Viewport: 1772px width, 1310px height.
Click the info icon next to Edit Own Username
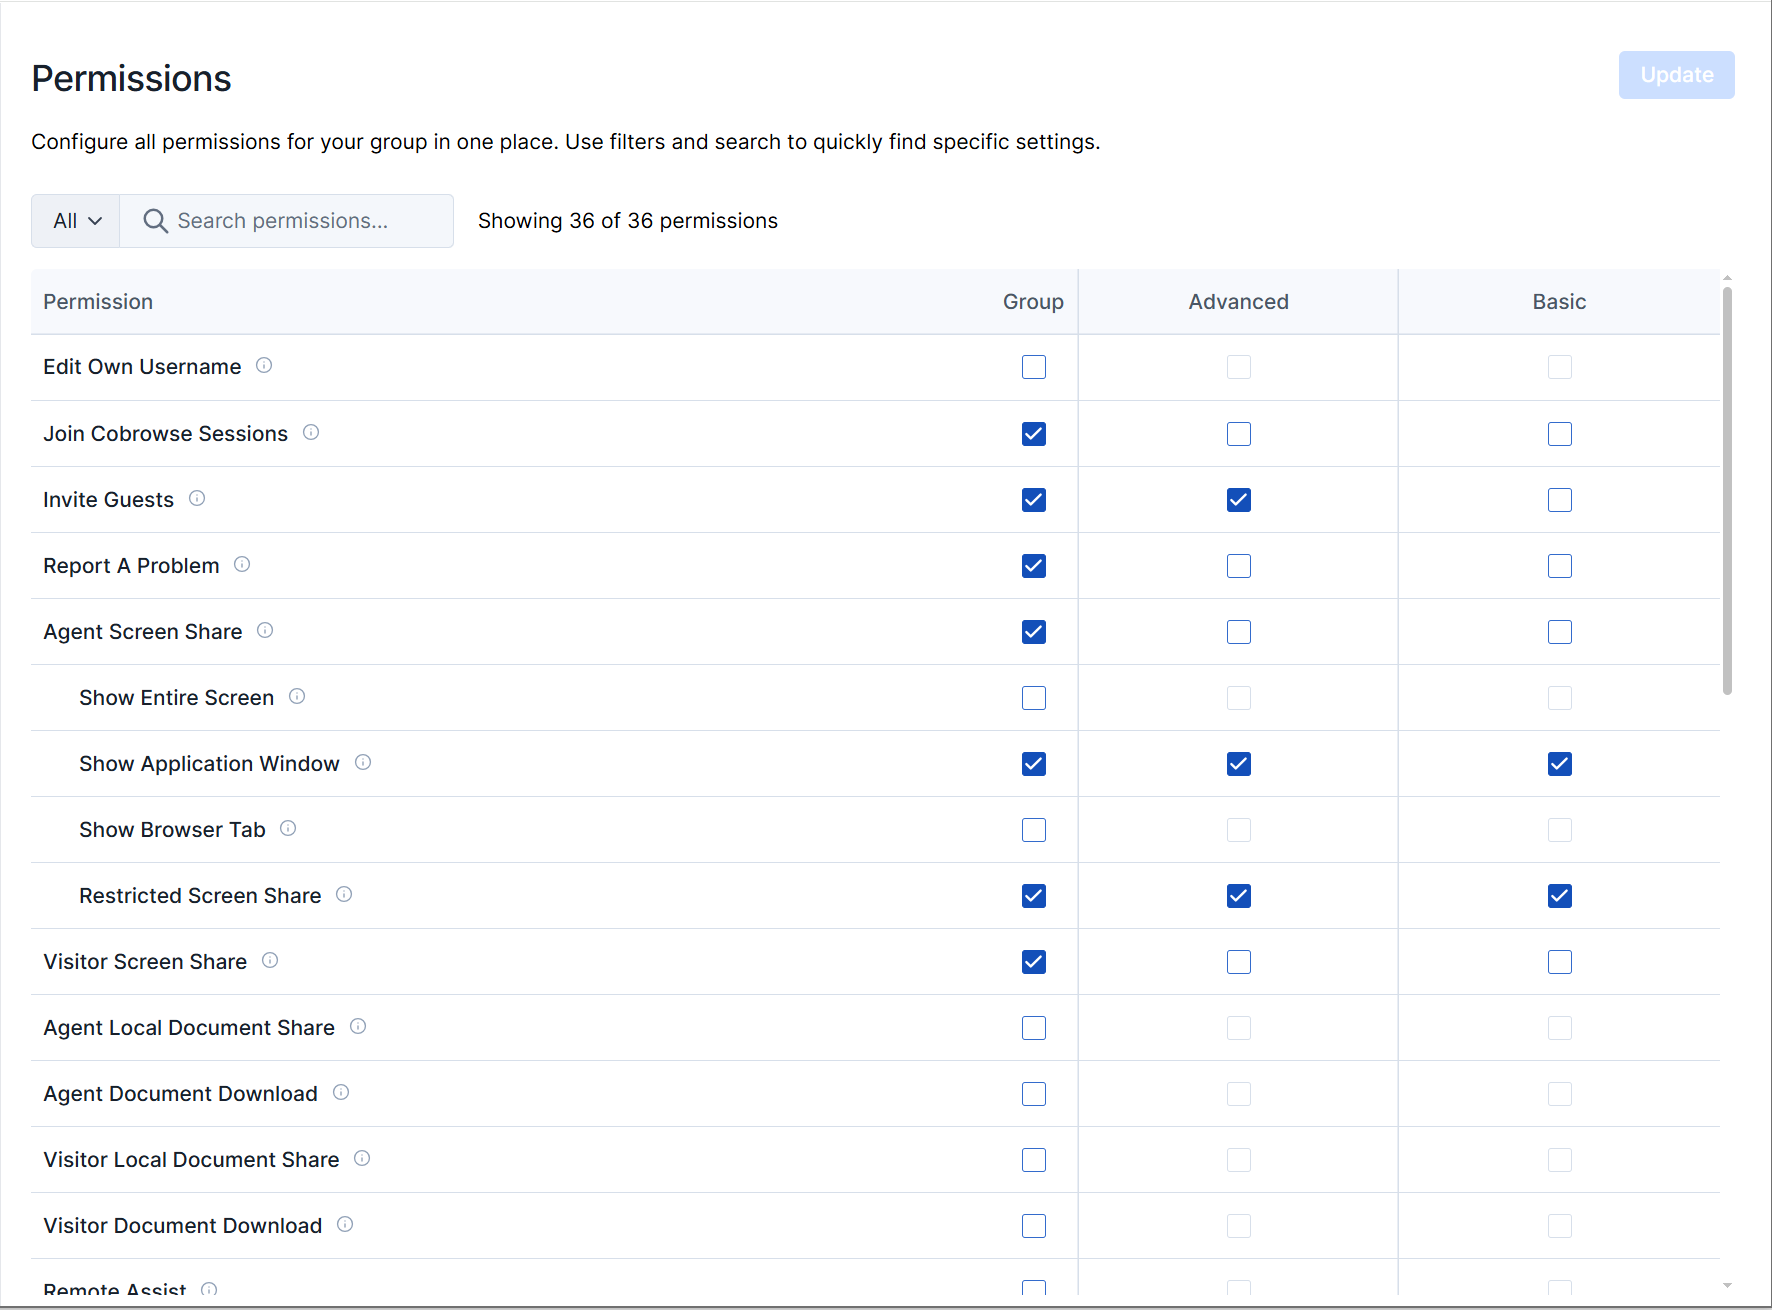(264, 365)
